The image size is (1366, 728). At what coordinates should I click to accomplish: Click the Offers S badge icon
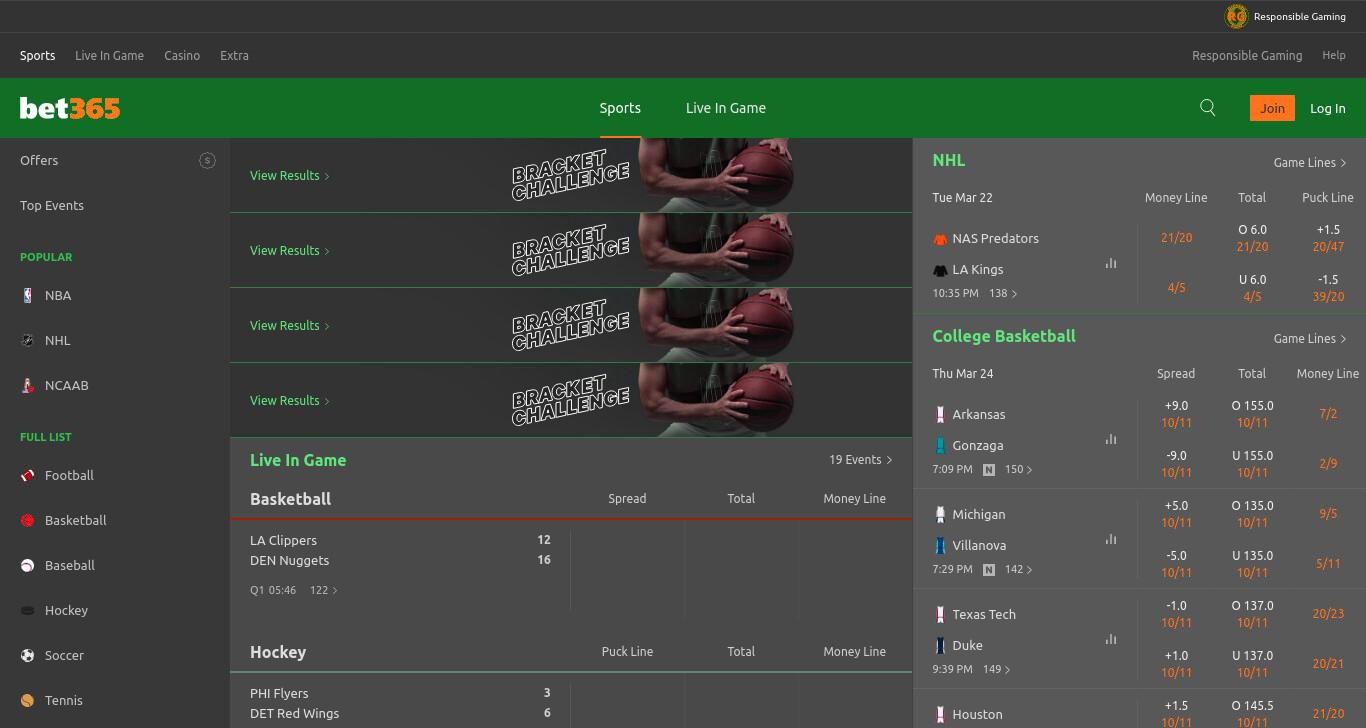pos(207,160)
